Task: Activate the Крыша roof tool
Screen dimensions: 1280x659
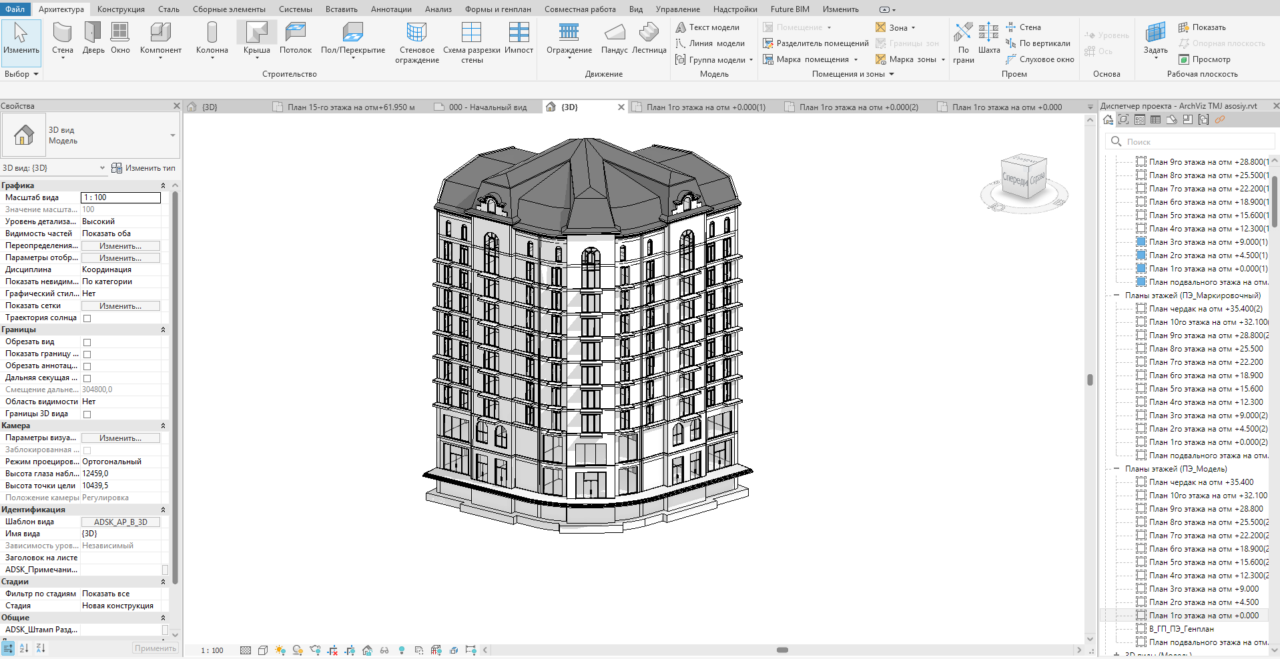Action: point(256,41)
